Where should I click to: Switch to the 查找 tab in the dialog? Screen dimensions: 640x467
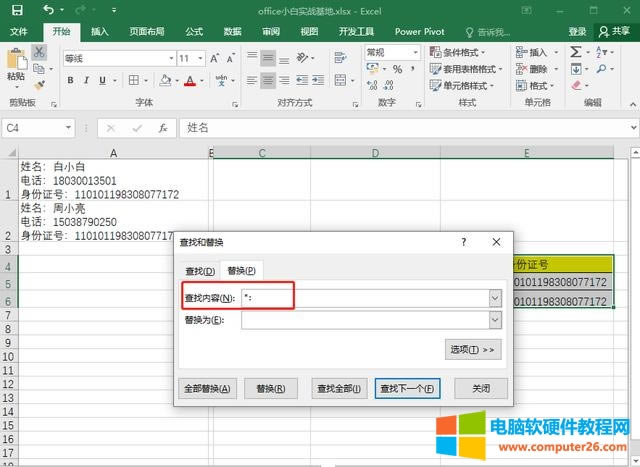(197, 271)
